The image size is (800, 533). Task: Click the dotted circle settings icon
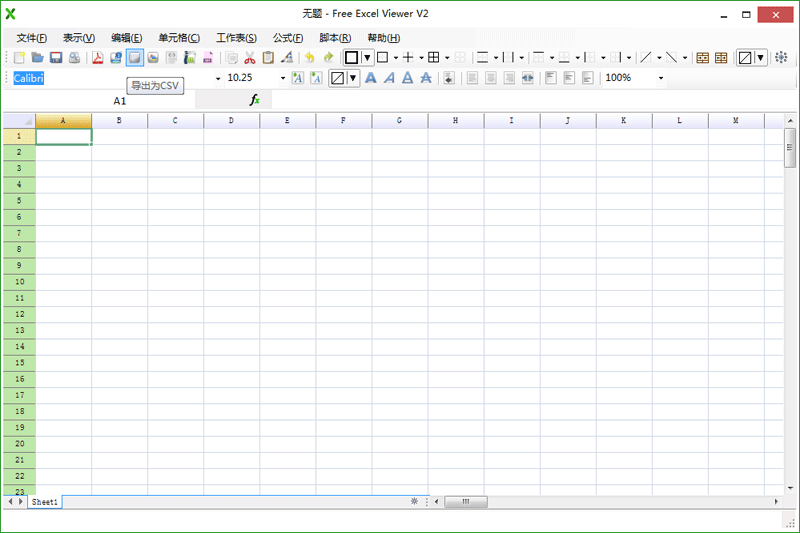(x=781, y=58)
